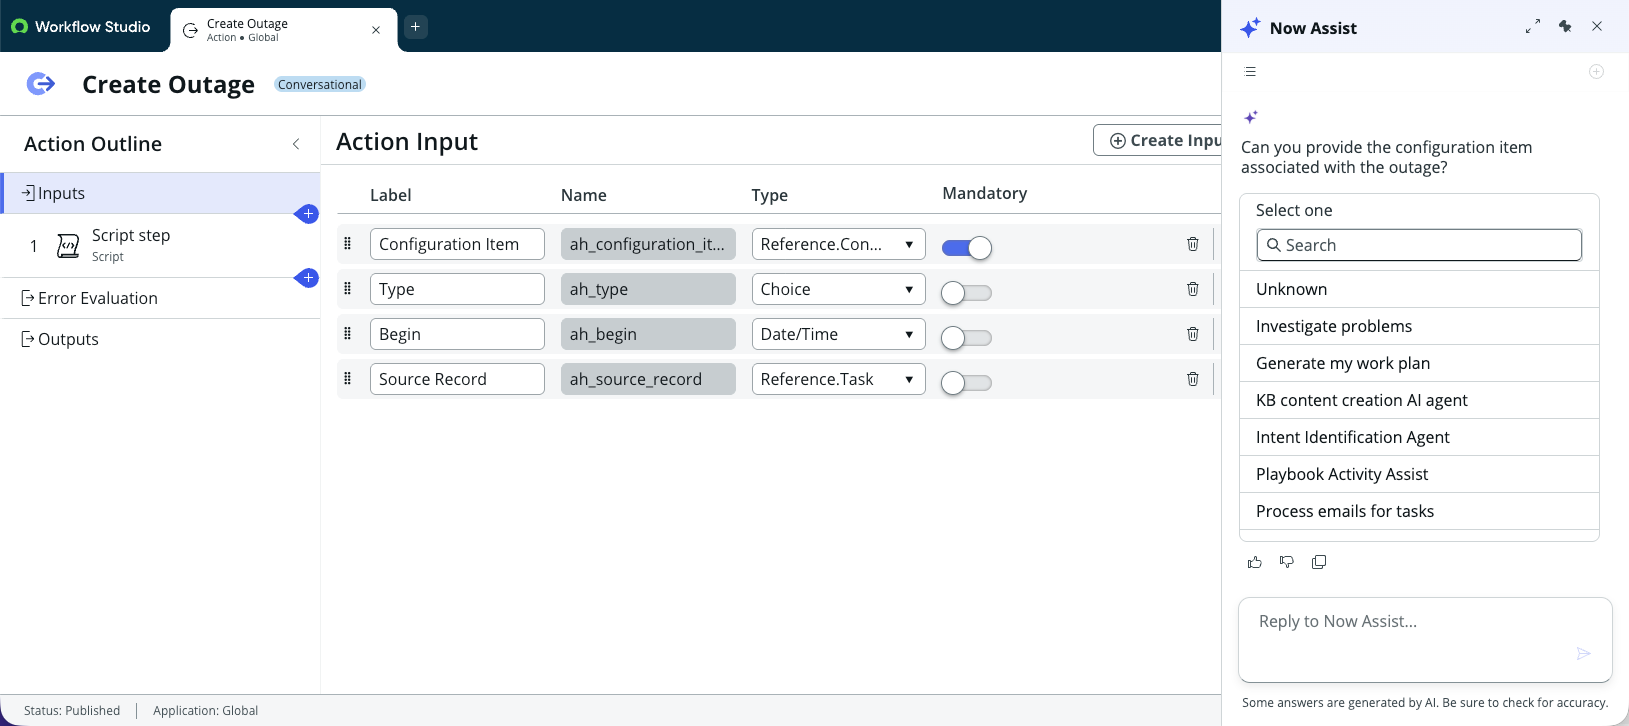1629x726 pixels.
Task: Copy the Now Assist response
Action: [1319, 562]
